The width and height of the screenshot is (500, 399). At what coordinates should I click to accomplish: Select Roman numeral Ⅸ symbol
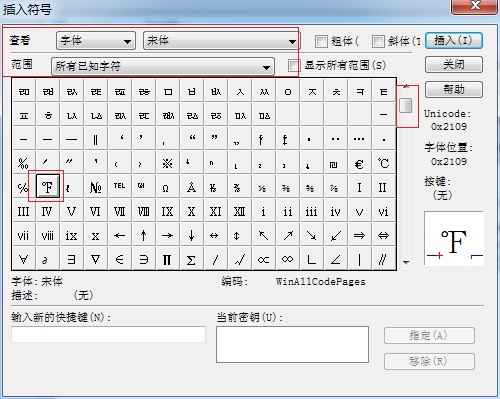[167, 211]
